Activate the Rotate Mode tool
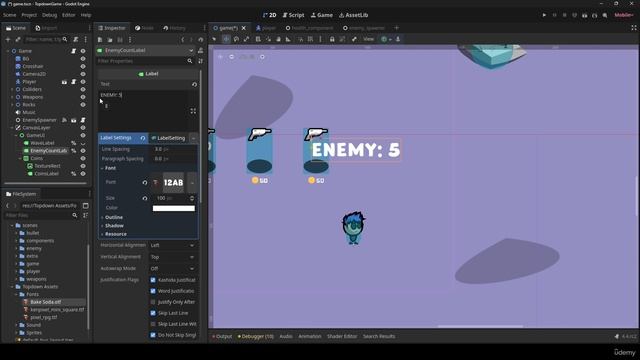Image resolution: width=640 pixels, height=360 pixels. [x=236, y=39]
